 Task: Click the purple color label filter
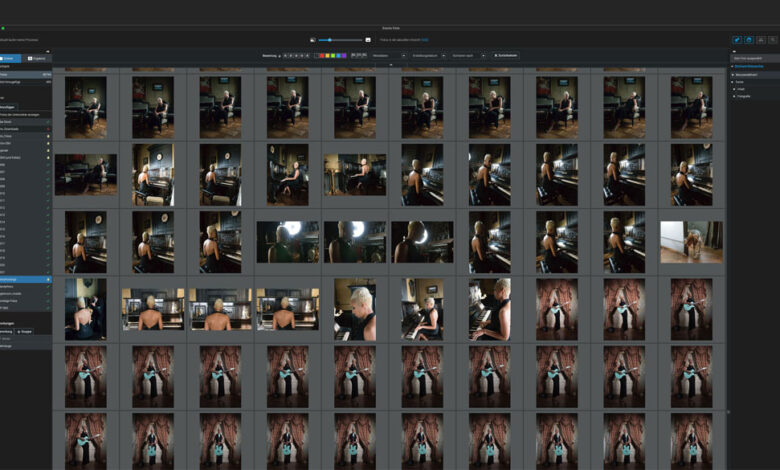[344, 55]
